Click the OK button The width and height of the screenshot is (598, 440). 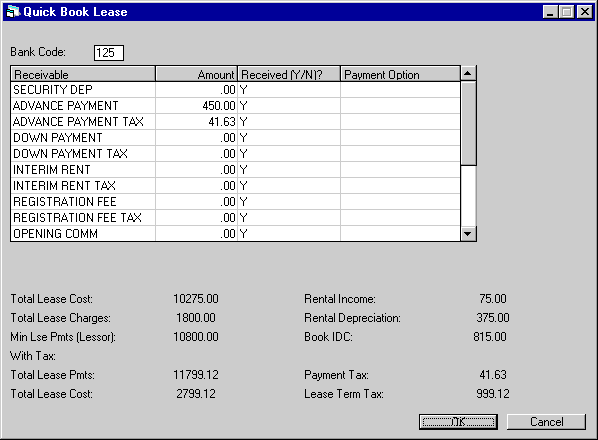pyautogui.click(x=458, y=422)
